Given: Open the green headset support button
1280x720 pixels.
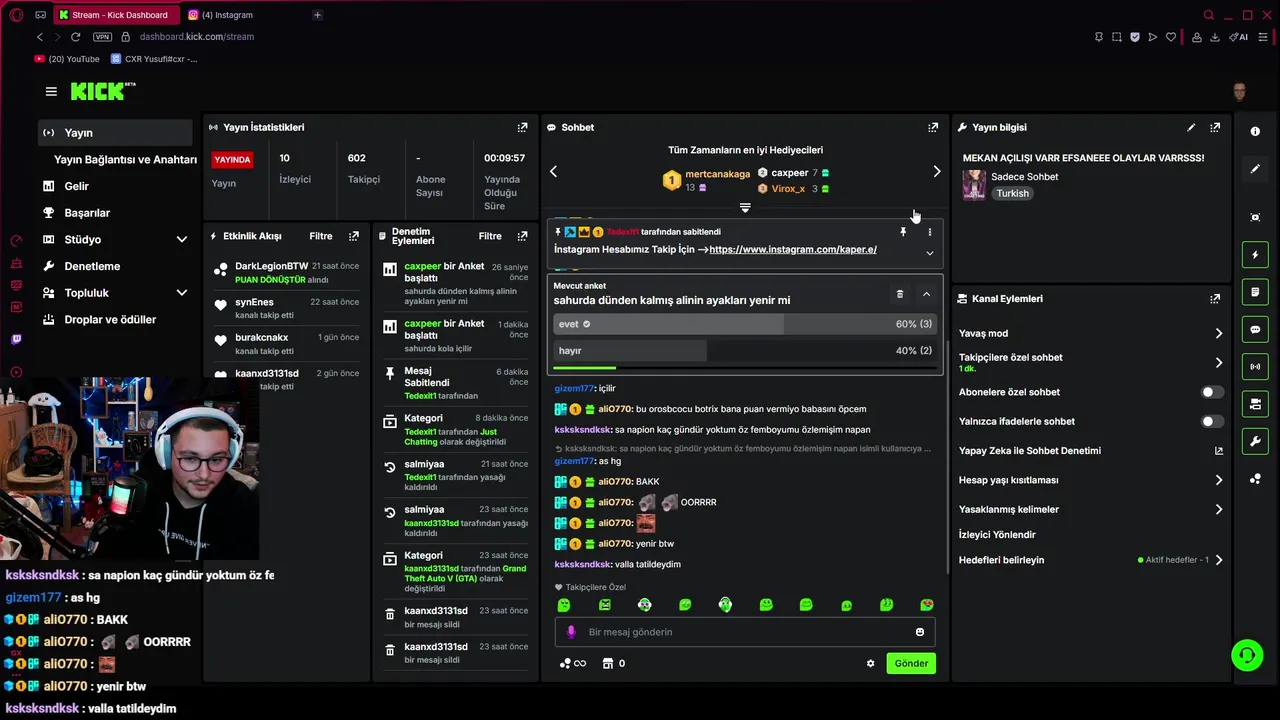Looking at the screenshot, I should click(1247, 655).
